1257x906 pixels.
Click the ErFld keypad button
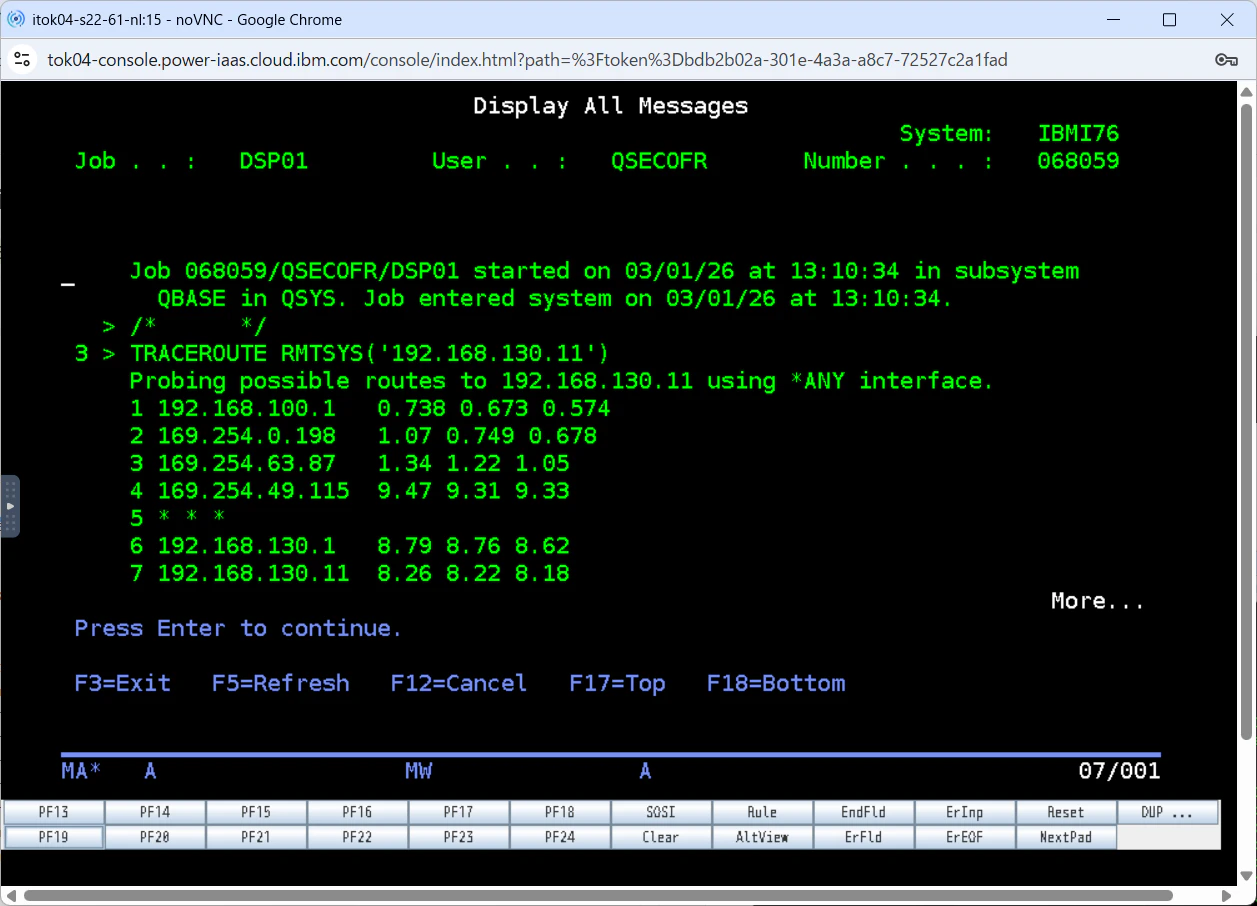[863, 837]
